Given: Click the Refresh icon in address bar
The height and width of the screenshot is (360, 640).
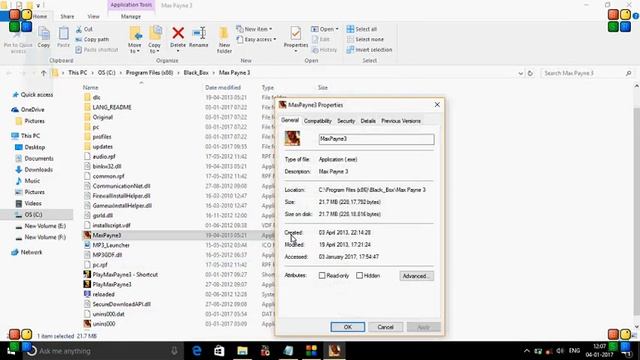Looking at the screenshot, I should pyautogui.click(x=530, y=73).
